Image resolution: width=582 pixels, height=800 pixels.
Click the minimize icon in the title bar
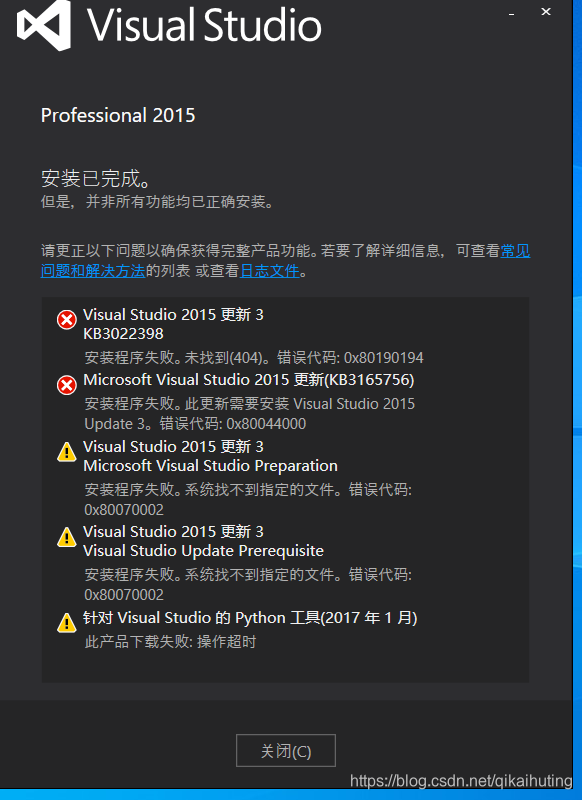(x=513, y=12)
